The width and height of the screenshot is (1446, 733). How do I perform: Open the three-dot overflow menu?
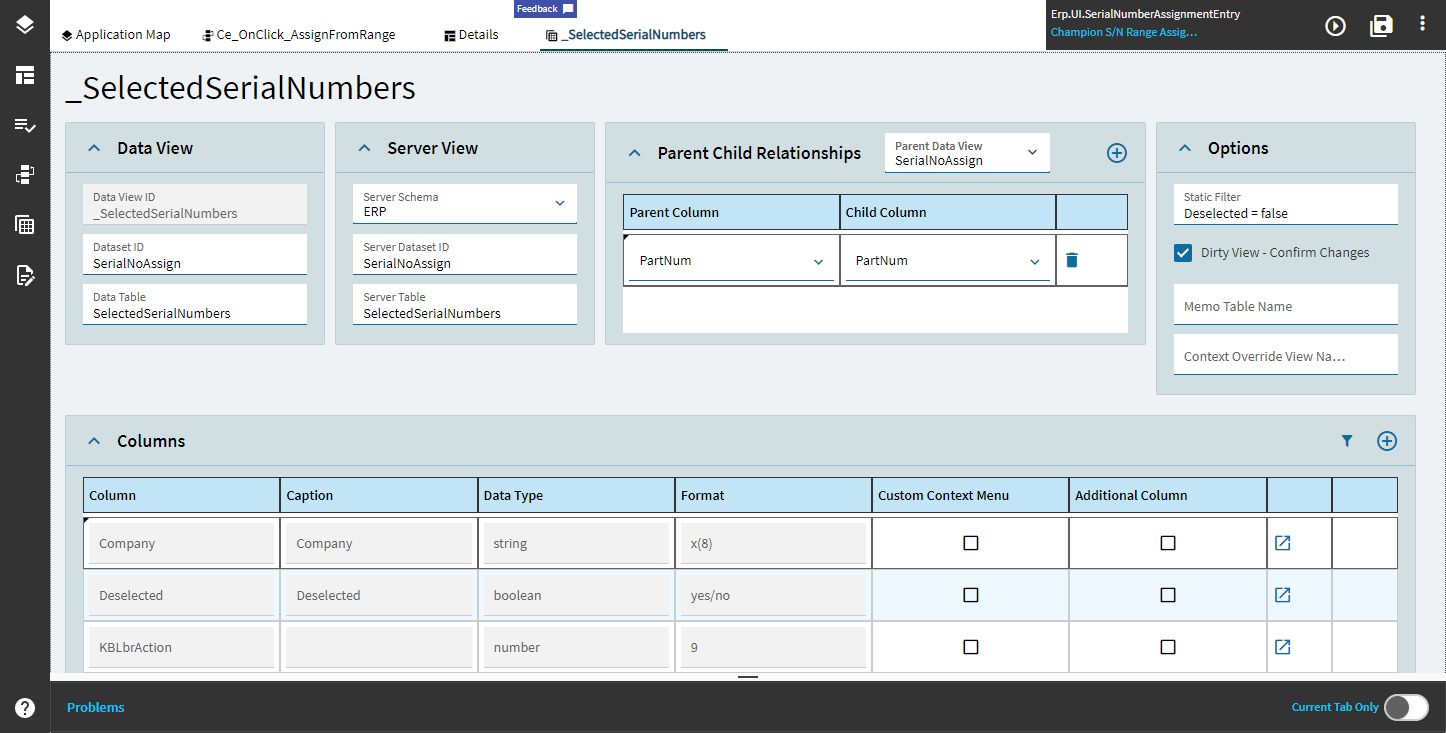point(1422,24)
